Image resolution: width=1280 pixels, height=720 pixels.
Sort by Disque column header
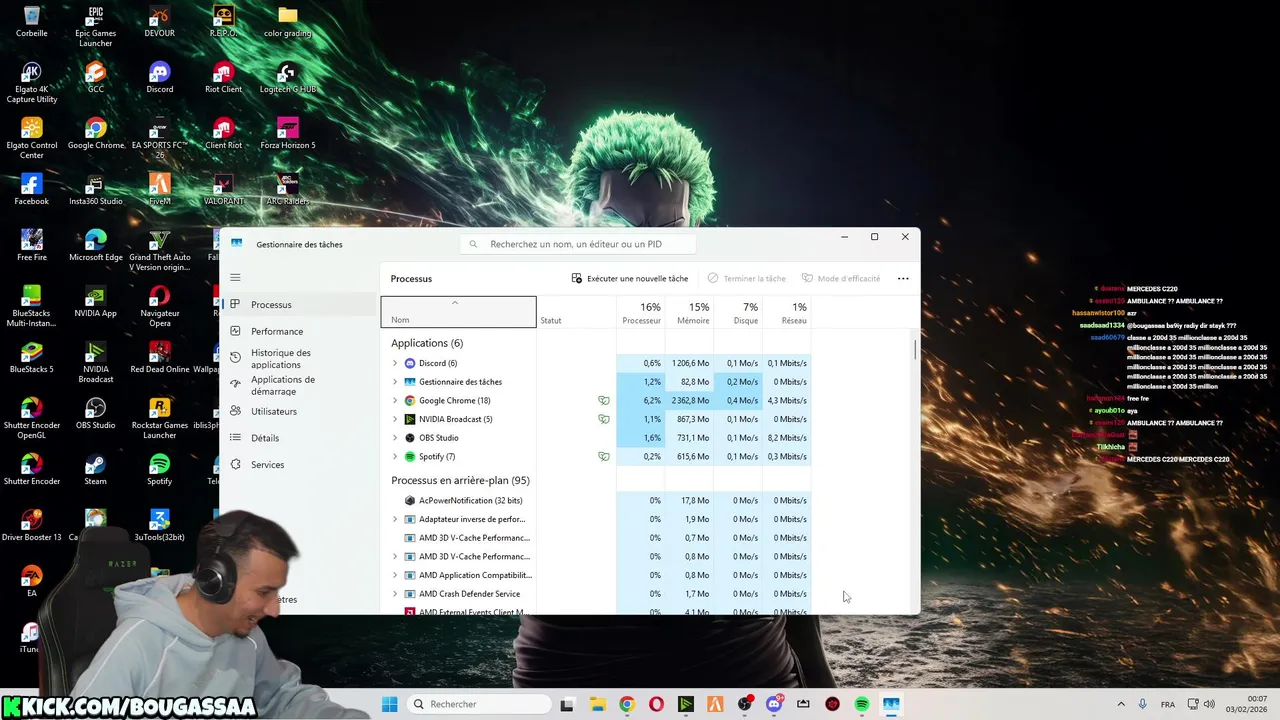pos(738,312)
